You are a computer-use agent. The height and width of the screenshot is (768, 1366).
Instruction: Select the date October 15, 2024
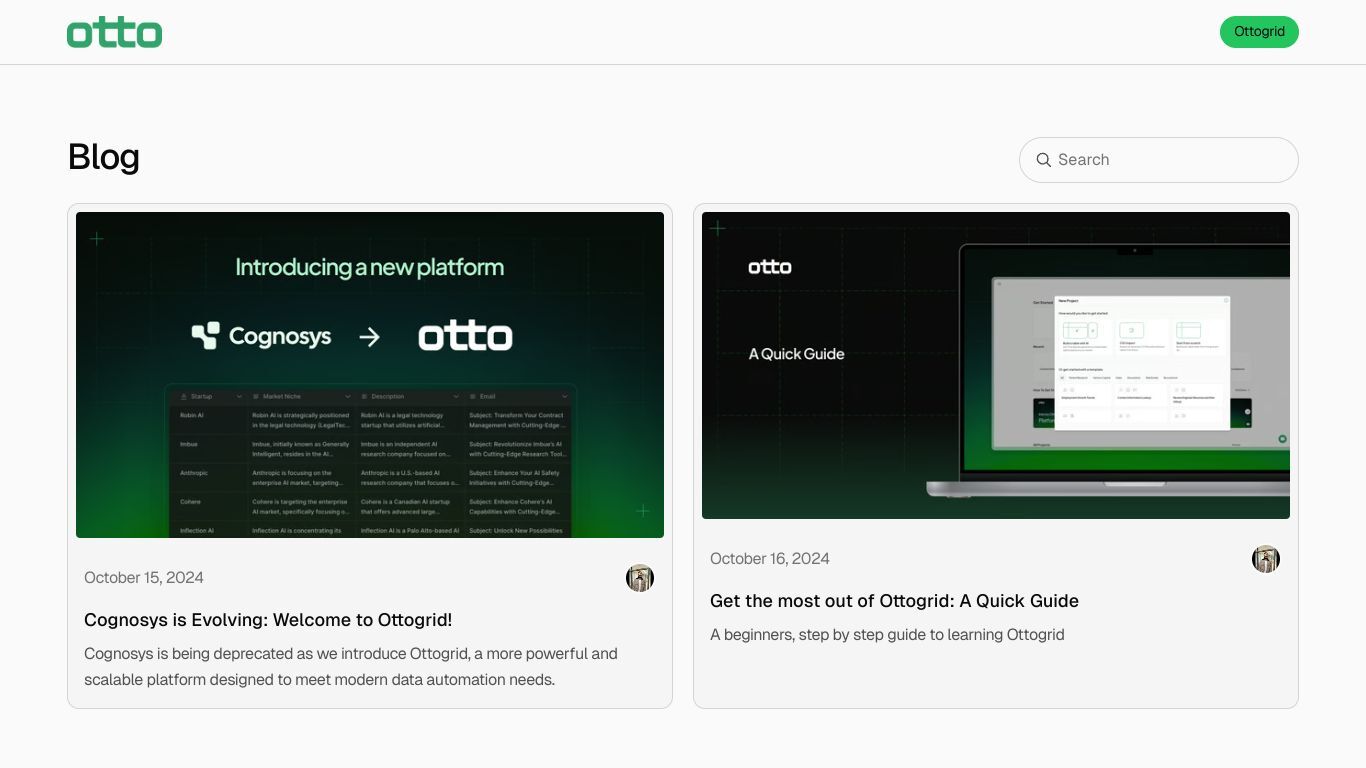pyautogui.click(x=144, y=578)
